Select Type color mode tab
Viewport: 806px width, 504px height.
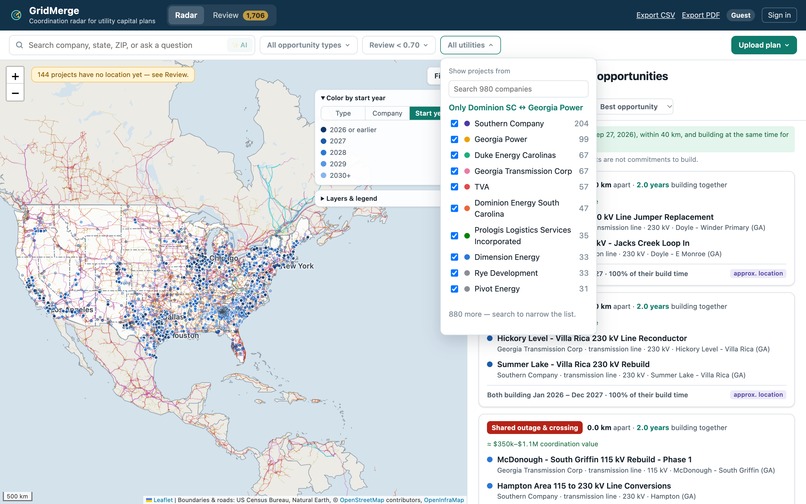(343, 113)
